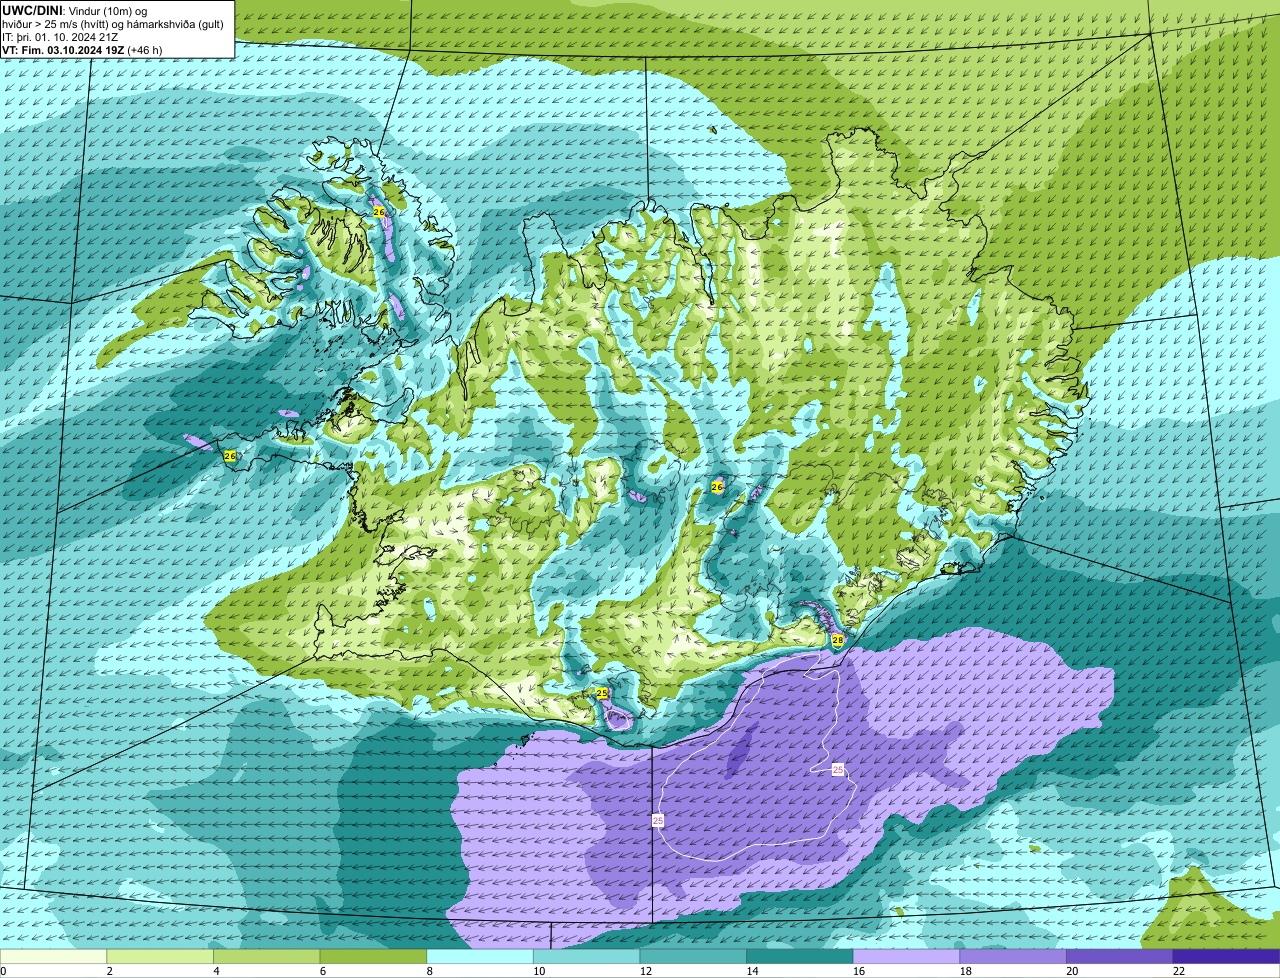Pick the 20–22 m/s legend color swatch
The height and width of the screenshot is (978, 1280).
tap(1120, 957)
